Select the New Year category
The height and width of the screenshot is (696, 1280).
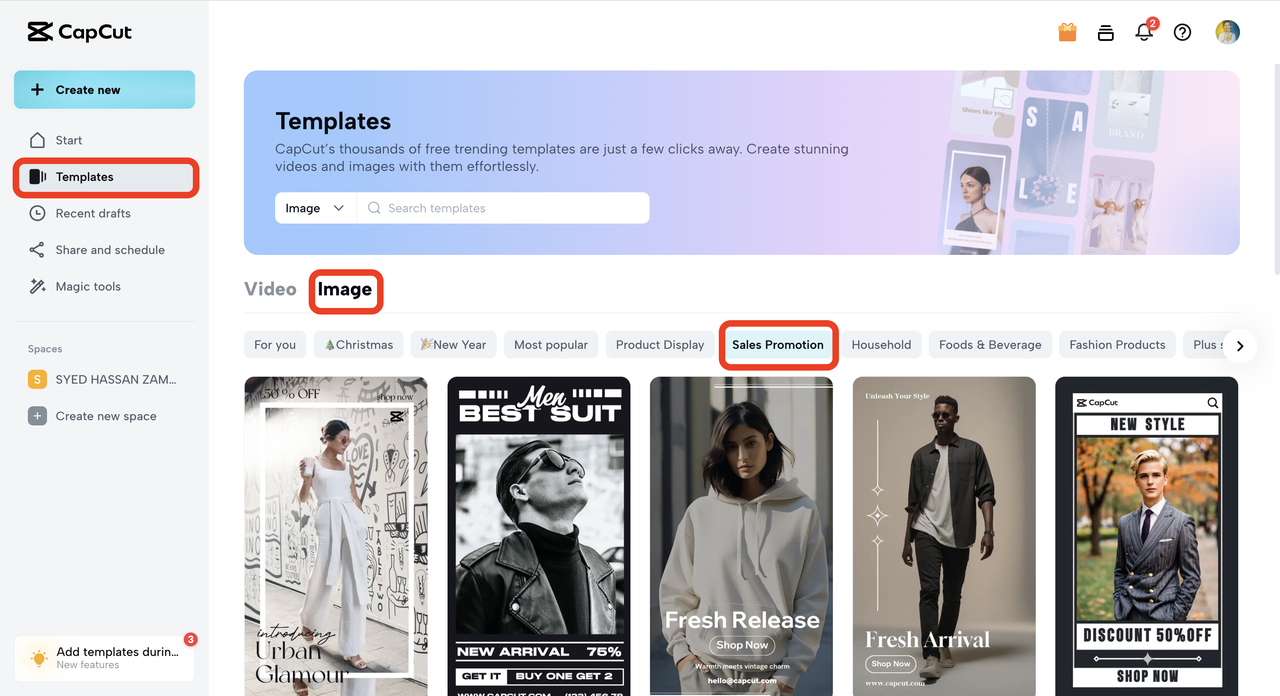tap(453, 345)
